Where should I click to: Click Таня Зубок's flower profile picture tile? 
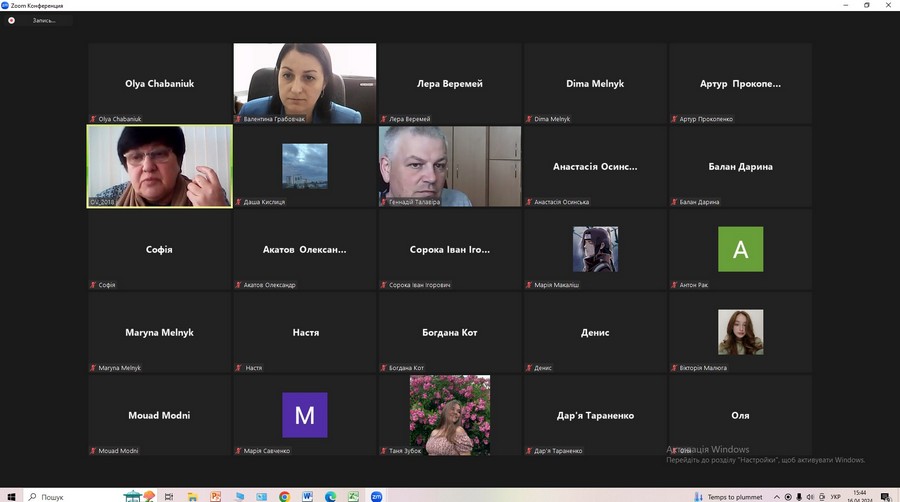449,413
